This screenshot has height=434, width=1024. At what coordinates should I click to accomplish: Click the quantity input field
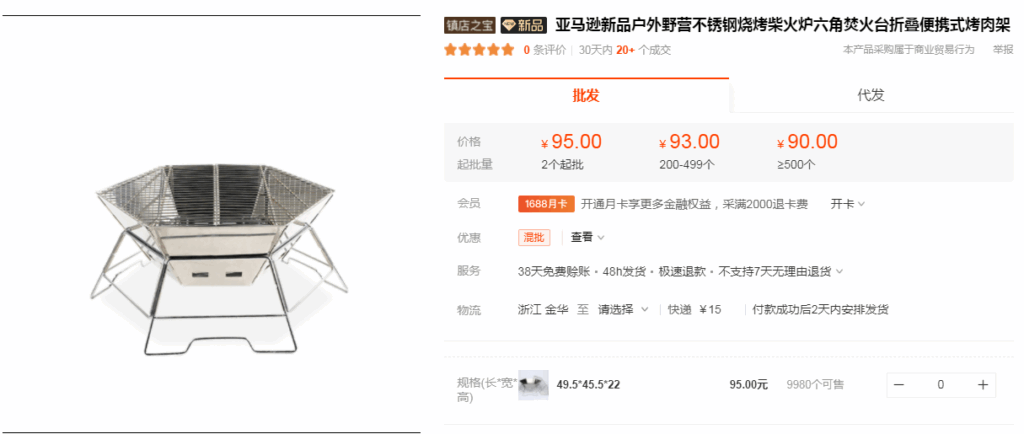click(x=940, y=385)
